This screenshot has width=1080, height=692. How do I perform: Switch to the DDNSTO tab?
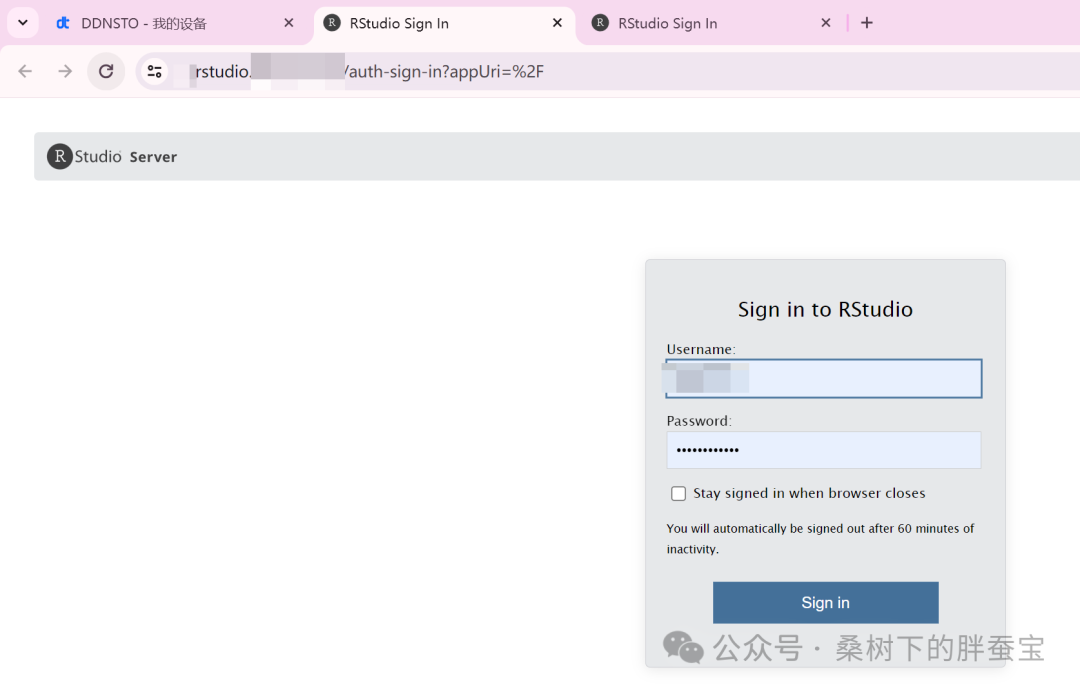(176, 23)
